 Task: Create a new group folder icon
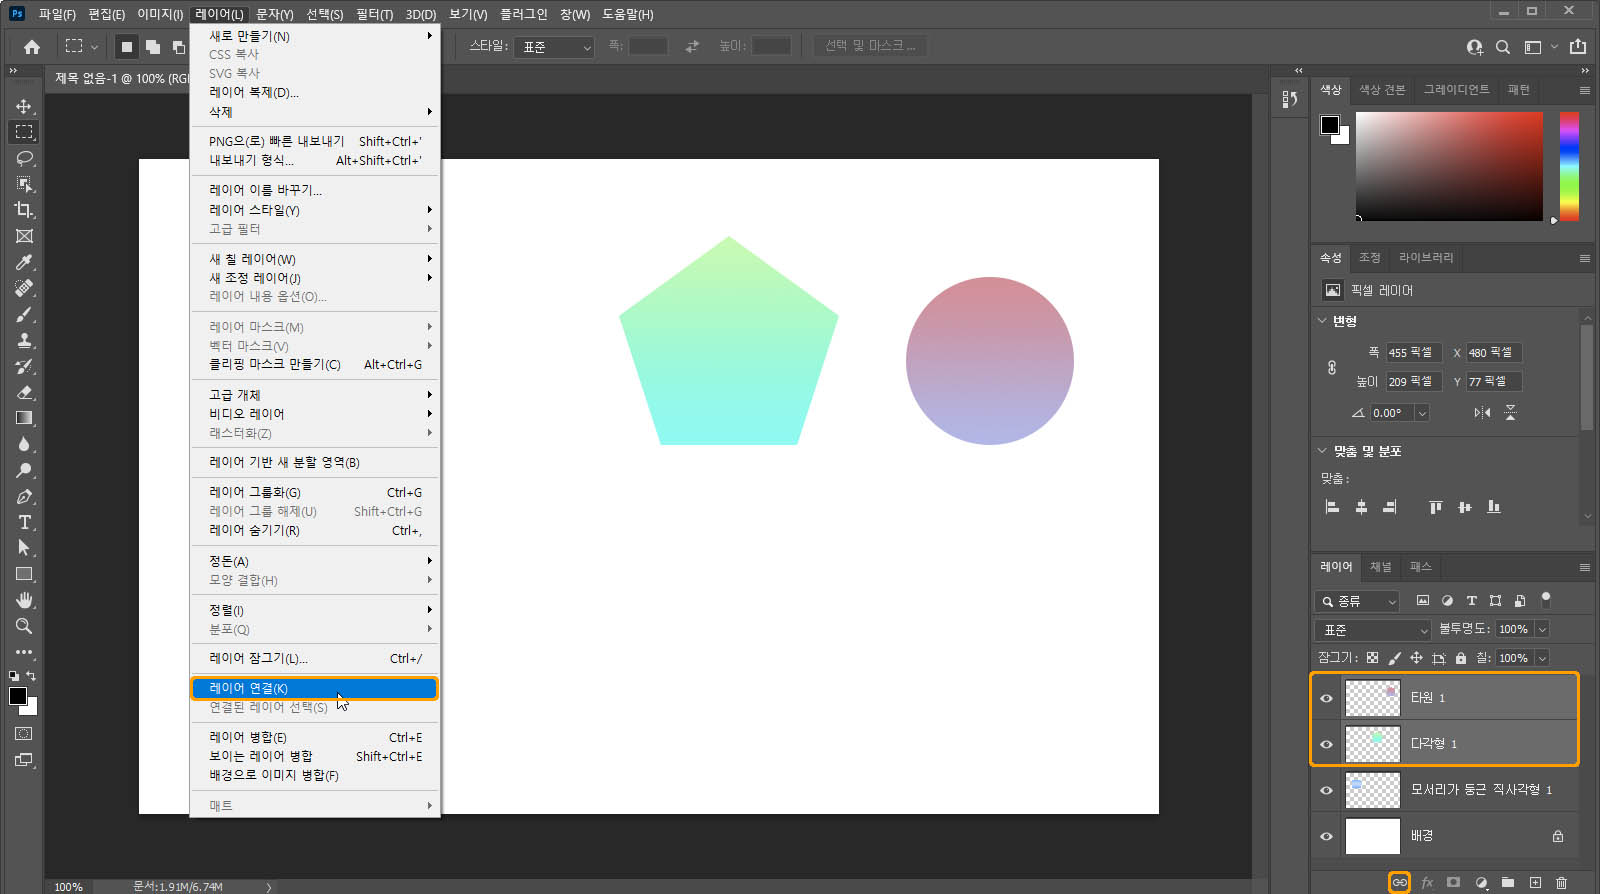(1508, 883)
